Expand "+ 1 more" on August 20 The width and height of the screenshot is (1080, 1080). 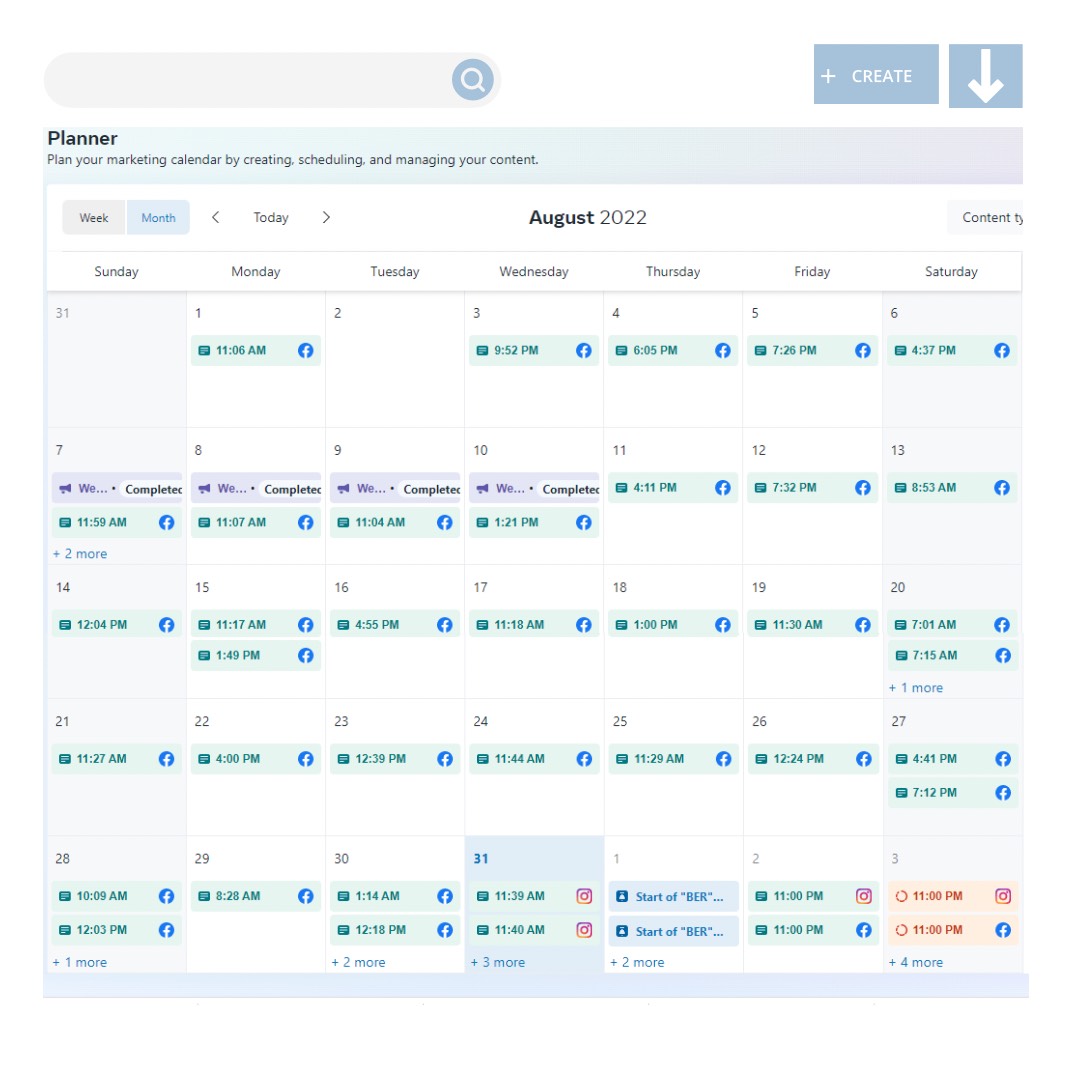pyautogui.click(x=915, y=687)
